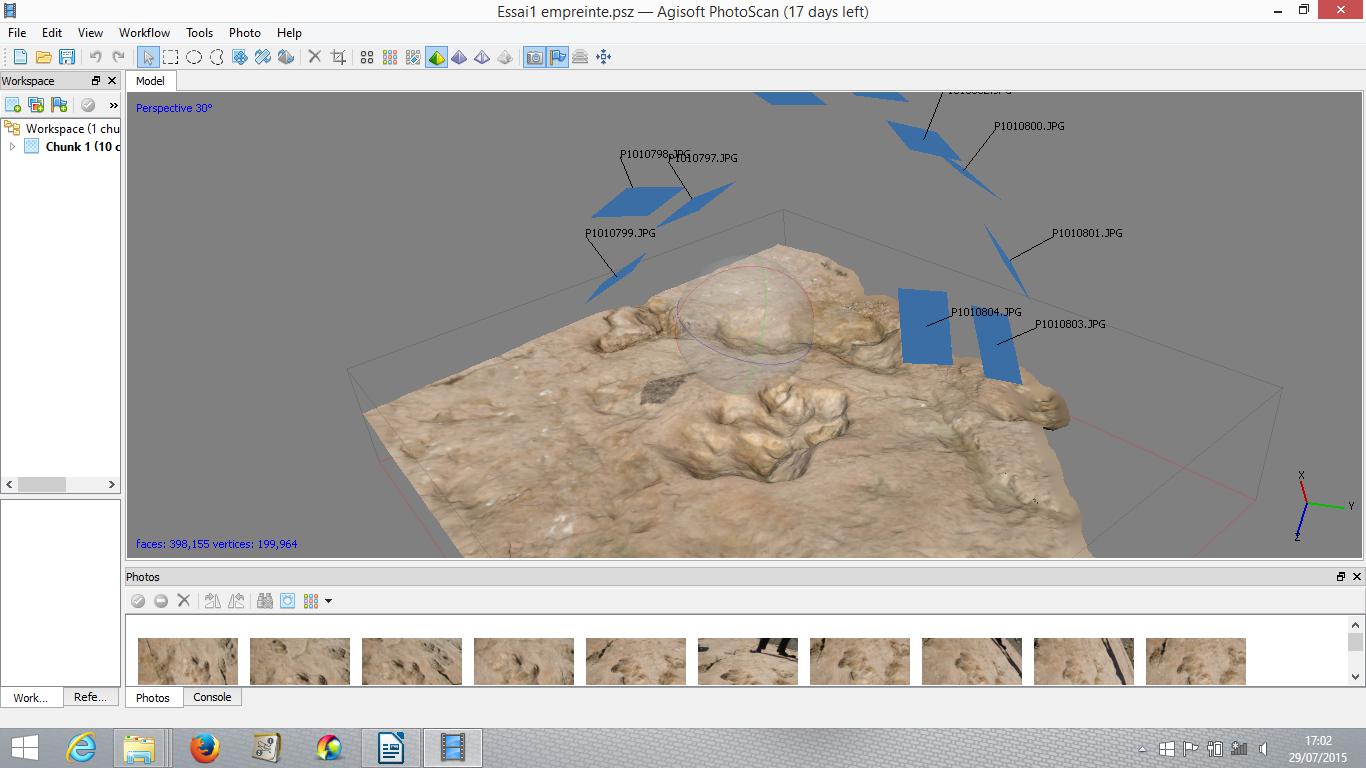Toggle Show Cameras in model view
The height and width of the screenshot is (768, 1366).
tap(535, 57)
